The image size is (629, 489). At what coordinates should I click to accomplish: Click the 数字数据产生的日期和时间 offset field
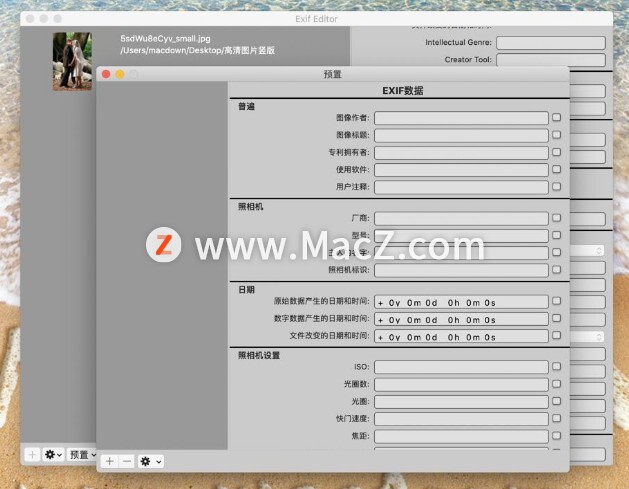coord(461,319)
